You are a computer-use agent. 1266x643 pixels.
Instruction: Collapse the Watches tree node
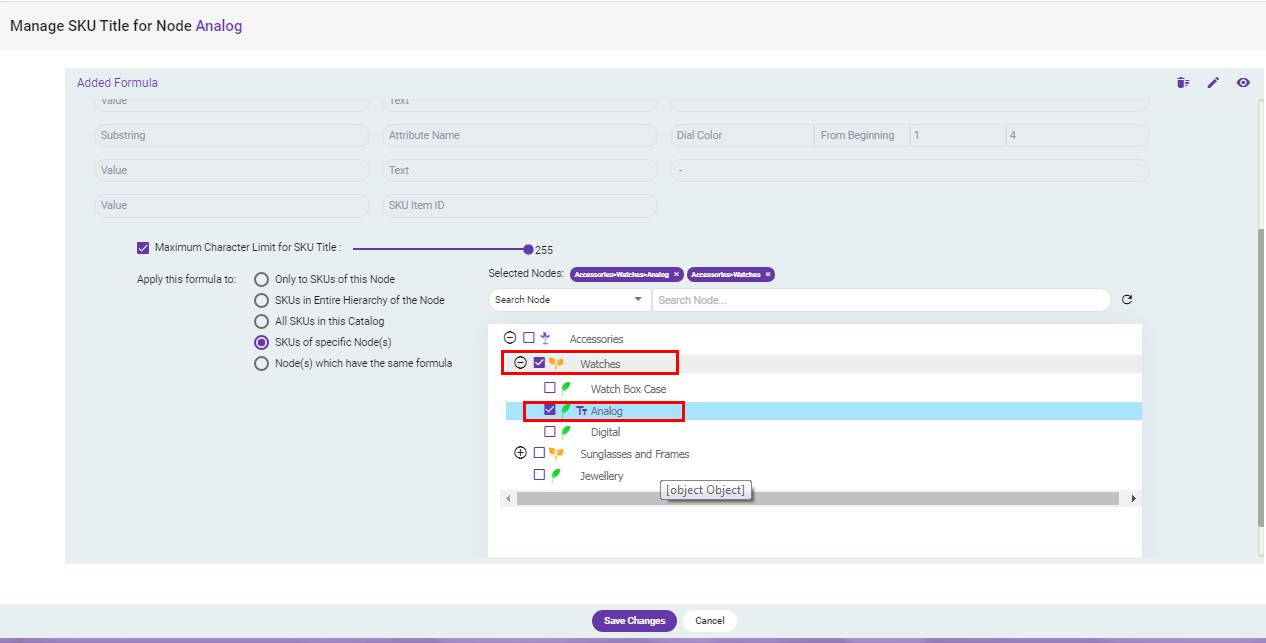[x=520, y=363]
